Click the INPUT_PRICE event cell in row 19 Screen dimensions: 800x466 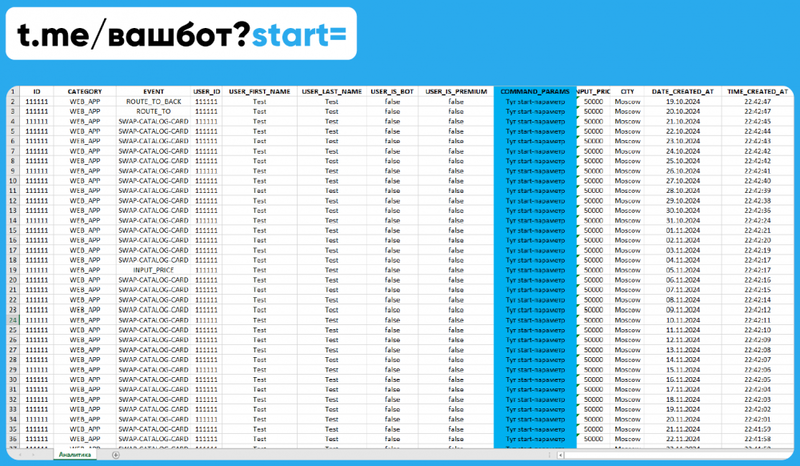pyautogui.click(x=154, y=270)
